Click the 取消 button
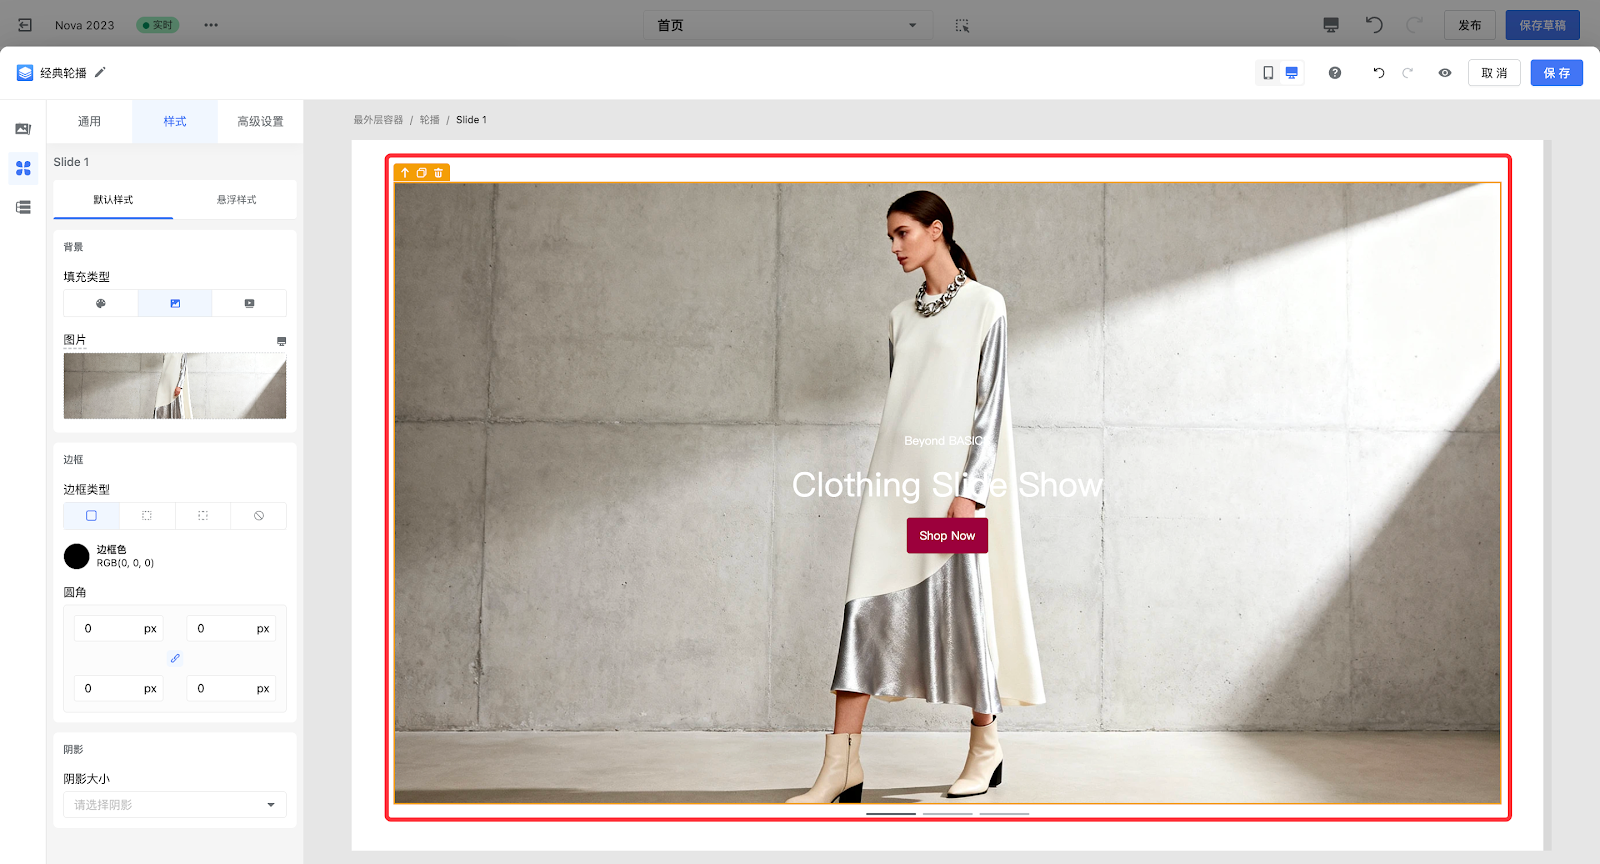1600x864 pixels. [x=1494, y=73]
